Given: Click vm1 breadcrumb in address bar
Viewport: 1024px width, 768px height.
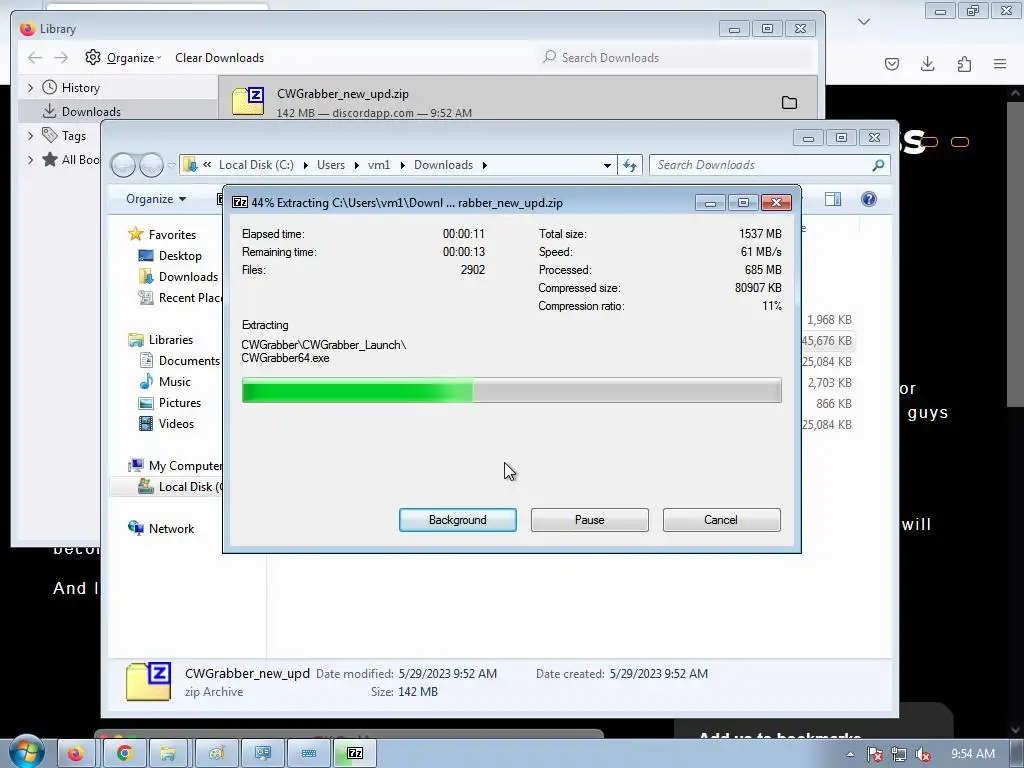Looking at the screenshot, I should click(x=379, y=165).
